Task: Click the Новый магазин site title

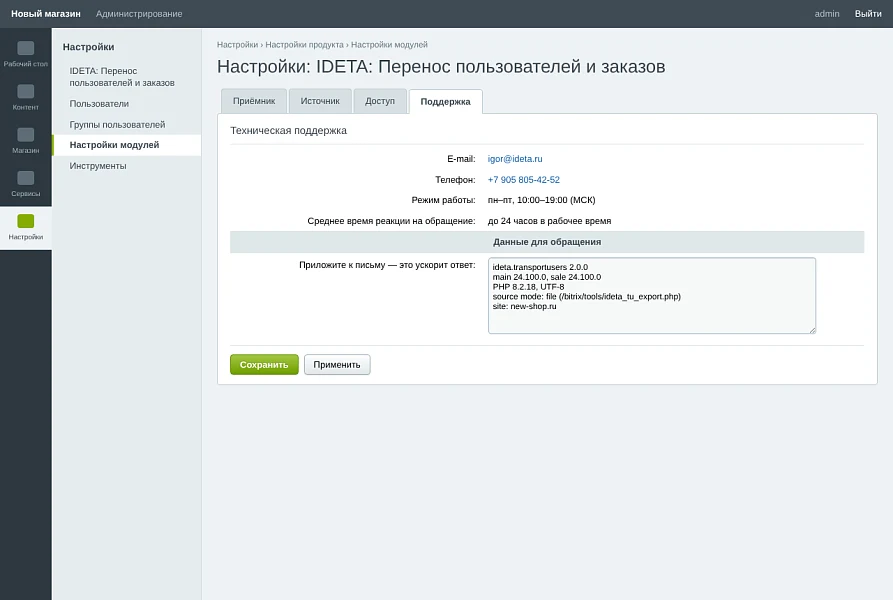Action: (x=46, y=14)
